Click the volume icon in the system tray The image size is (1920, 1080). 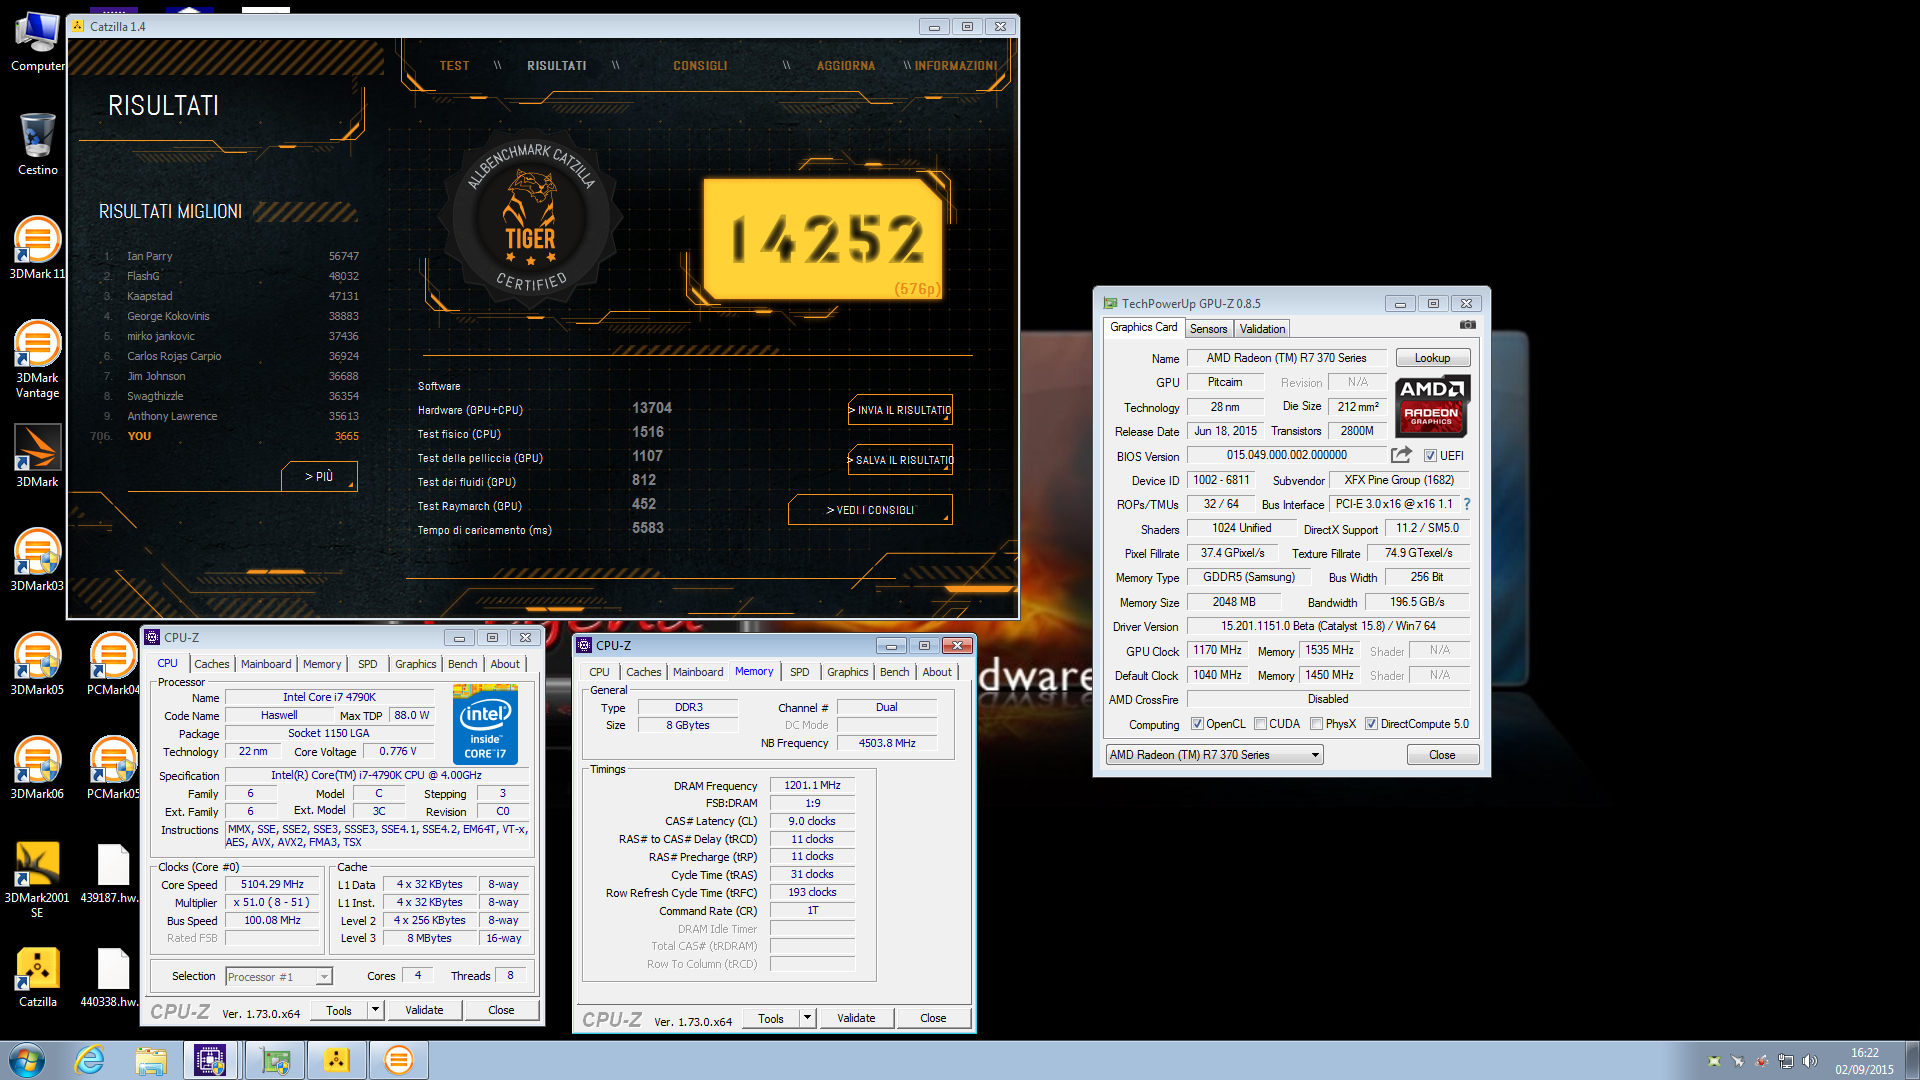tap(1809, 1061)
